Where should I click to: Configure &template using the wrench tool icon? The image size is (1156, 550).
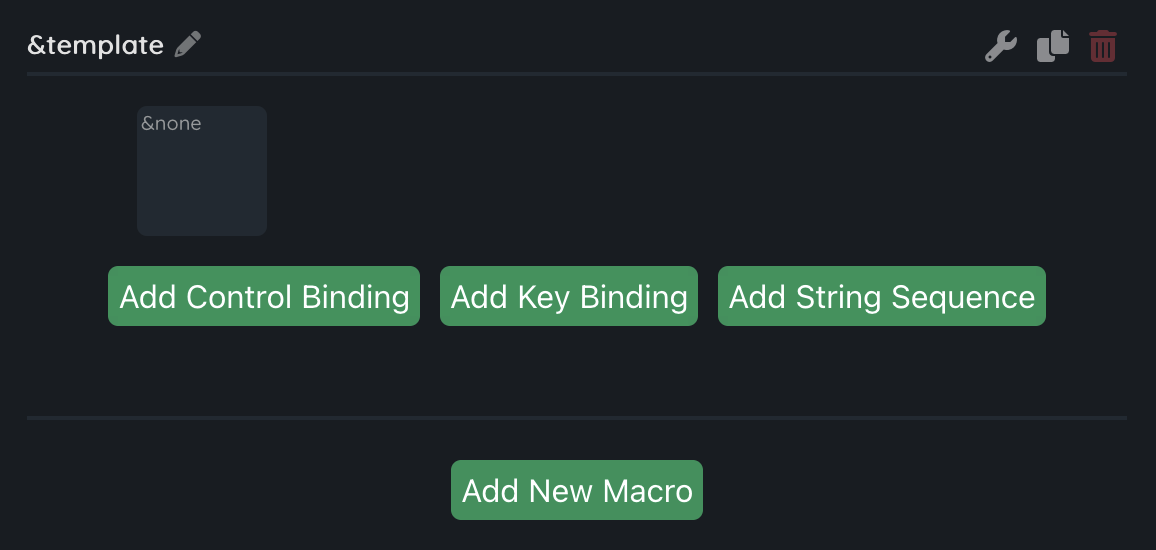[1001, 46]
